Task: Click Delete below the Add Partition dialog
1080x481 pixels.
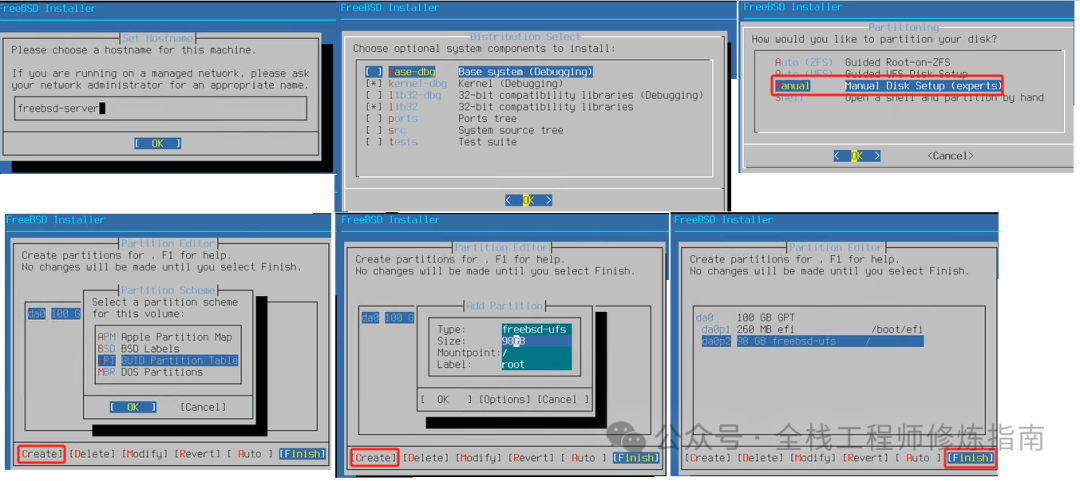Action: (427, 458)
